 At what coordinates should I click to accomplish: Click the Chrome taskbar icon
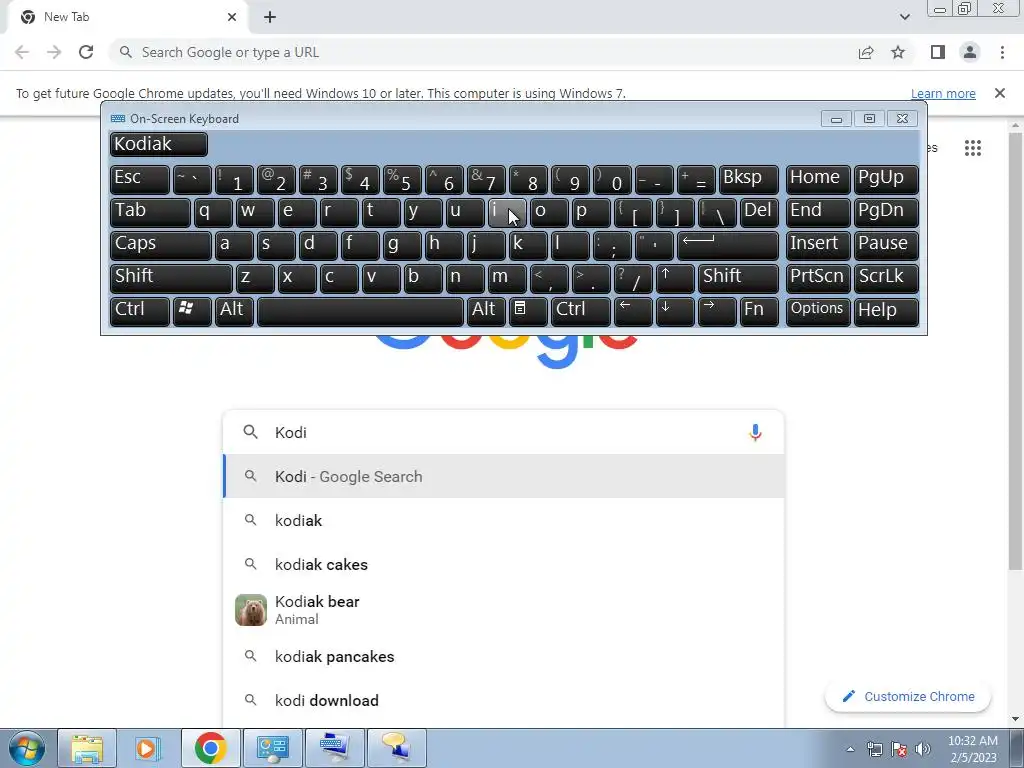tap(210, 748)
